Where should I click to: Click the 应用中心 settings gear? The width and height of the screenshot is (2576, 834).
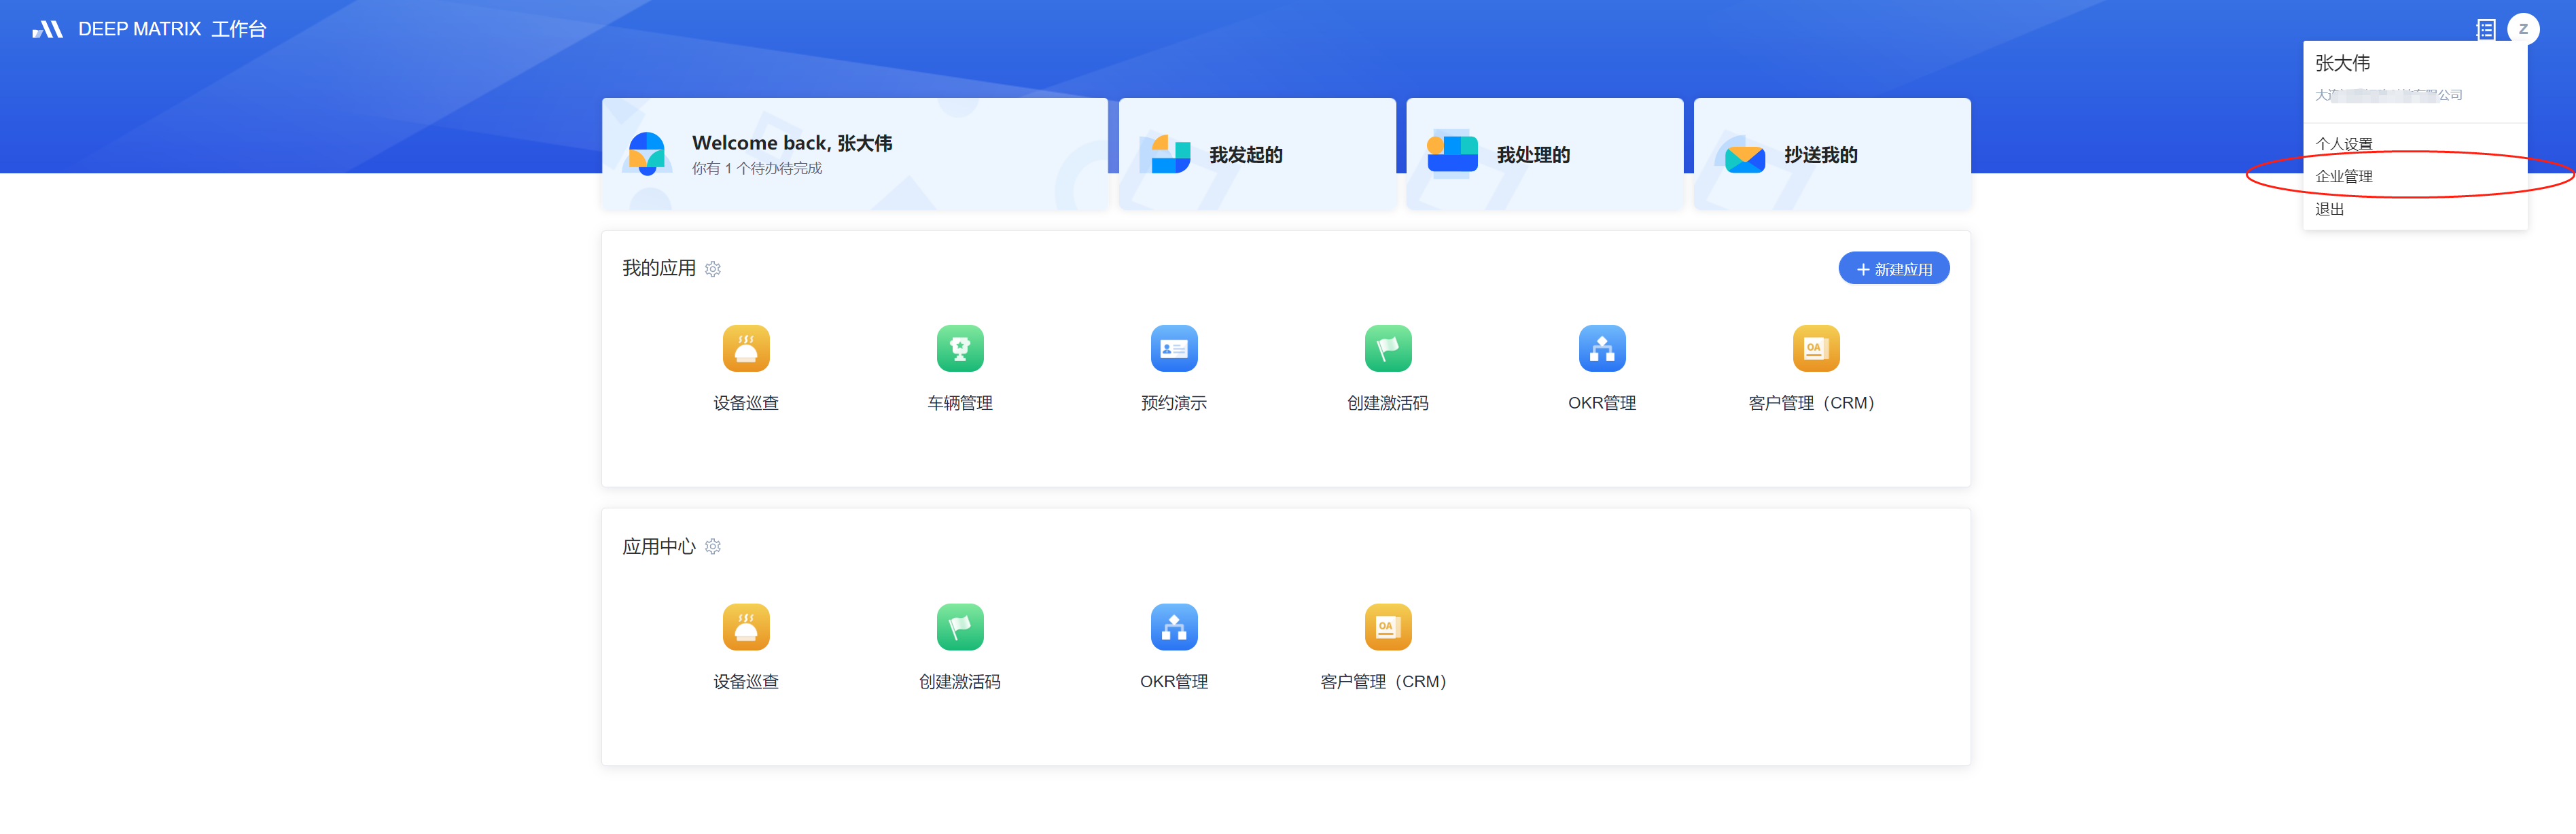point(713,547)
